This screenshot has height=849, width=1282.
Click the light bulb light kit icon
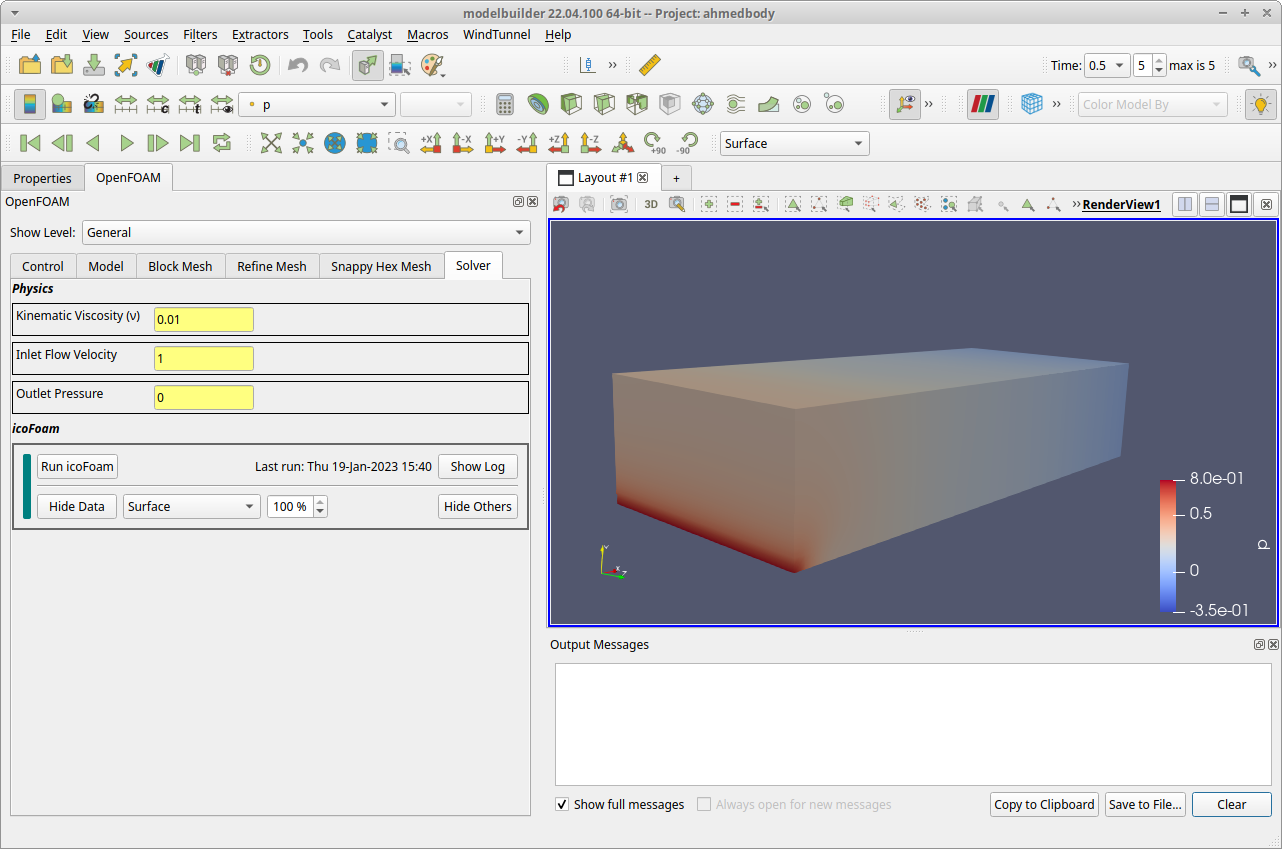coord(1260,104)
